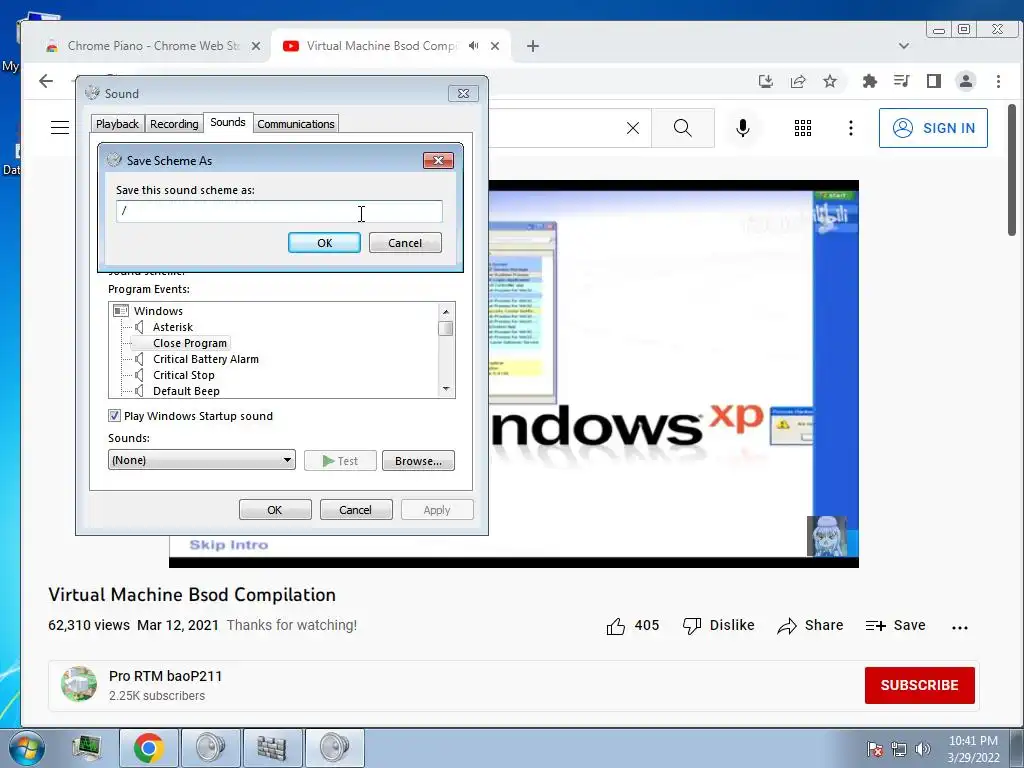The height and width of the screenshot is (768, 1024).
Task: Click the SIGN IN button
Action: click(933, 128)
